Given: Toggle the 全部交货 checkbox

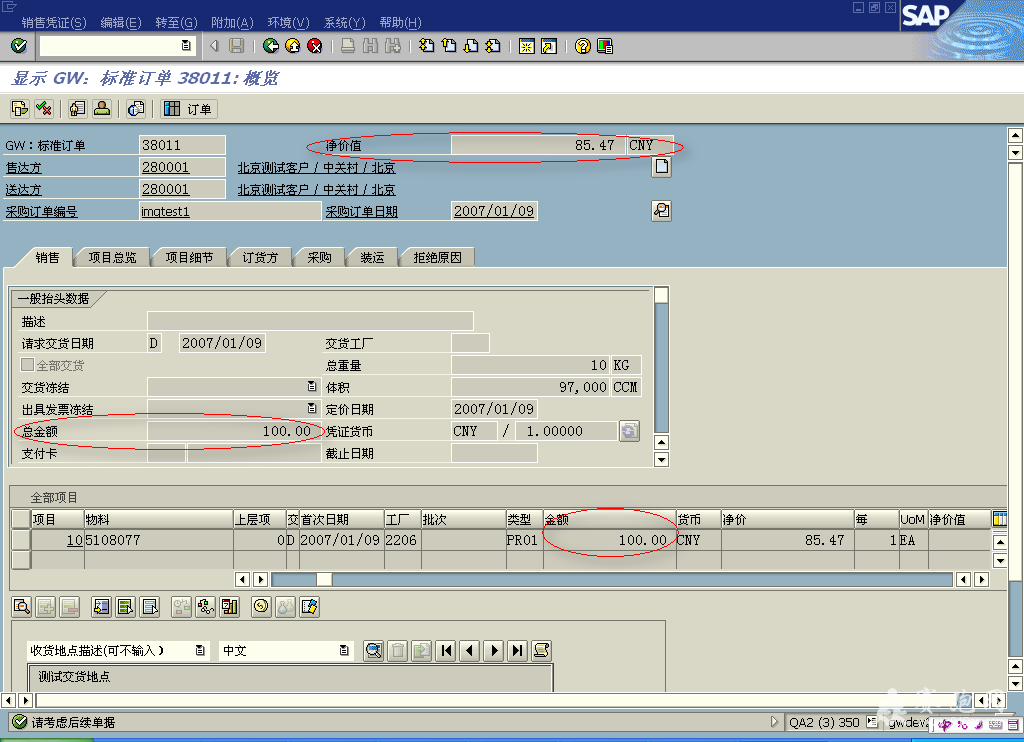Looking at the screenshot, I should (27, 364).
